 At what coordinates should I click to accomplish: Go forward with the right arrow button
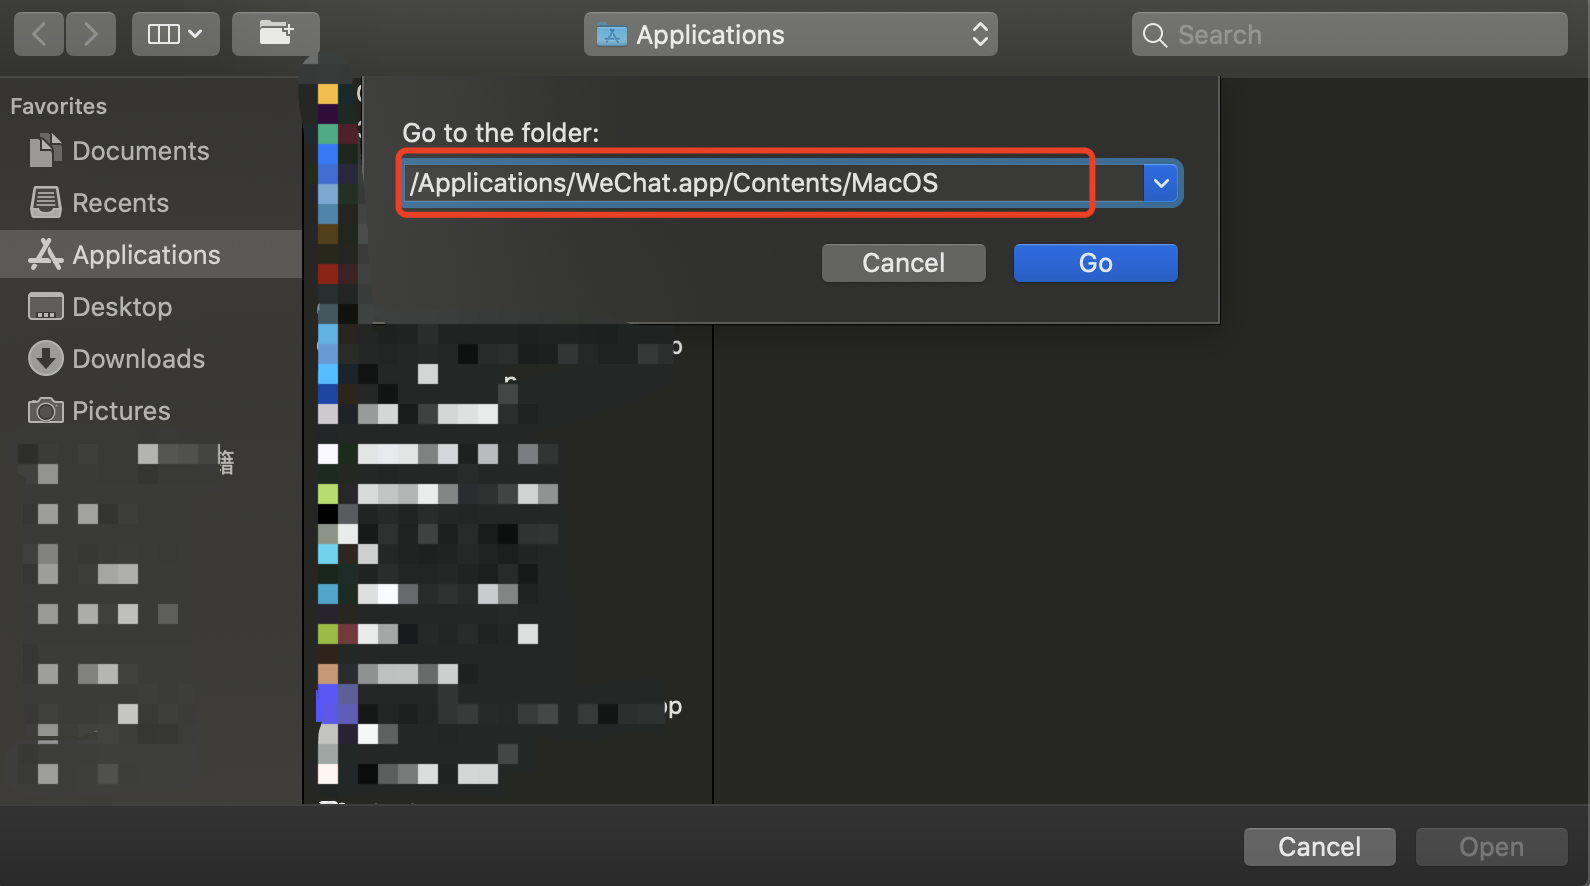point(91,35)
